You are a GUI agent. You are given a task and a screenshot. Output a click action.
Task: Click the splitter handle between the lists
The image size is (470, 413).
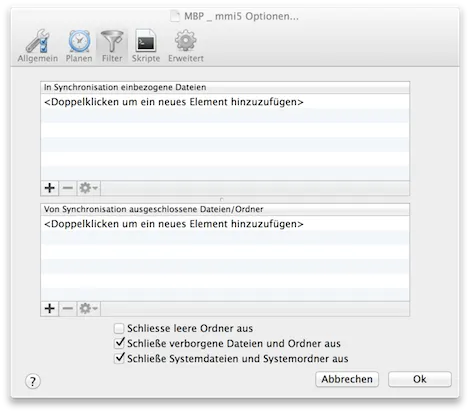[x=222, y=199]
